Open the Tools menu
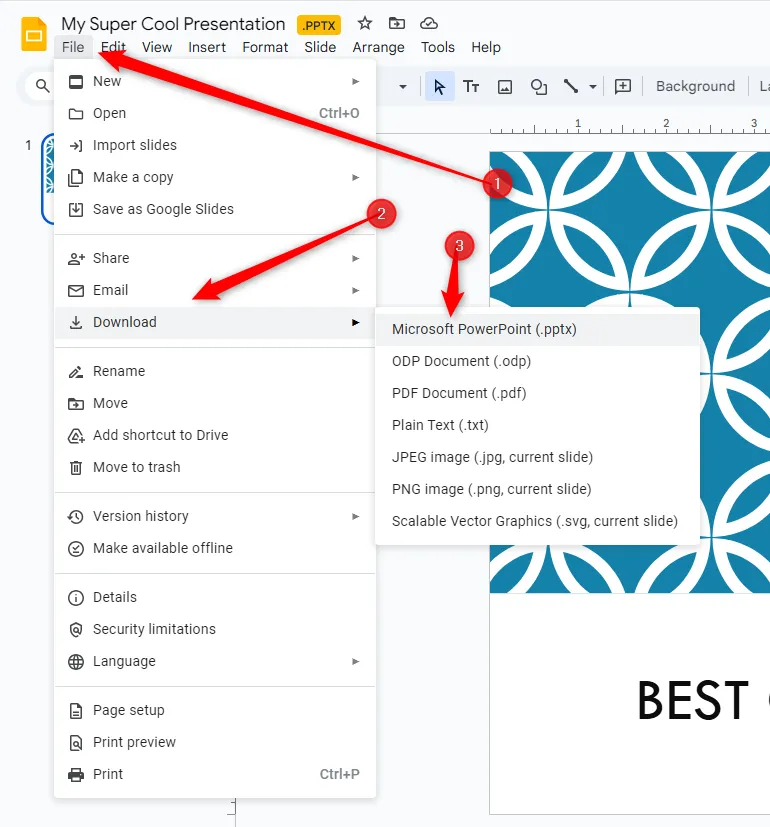The width and height of the screenshot is (770, 827). pyautogui.click(x=438, y=47)
